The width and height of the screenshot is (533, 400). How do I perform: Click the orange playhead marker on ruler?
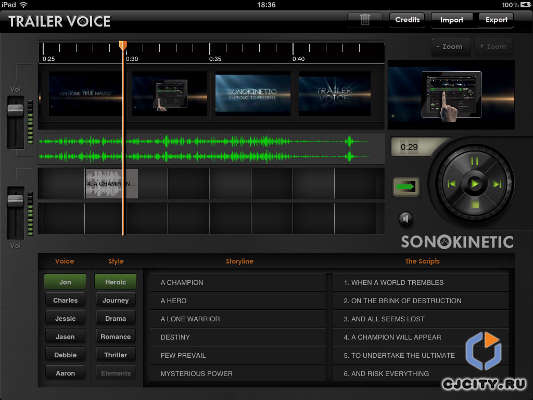123,46
